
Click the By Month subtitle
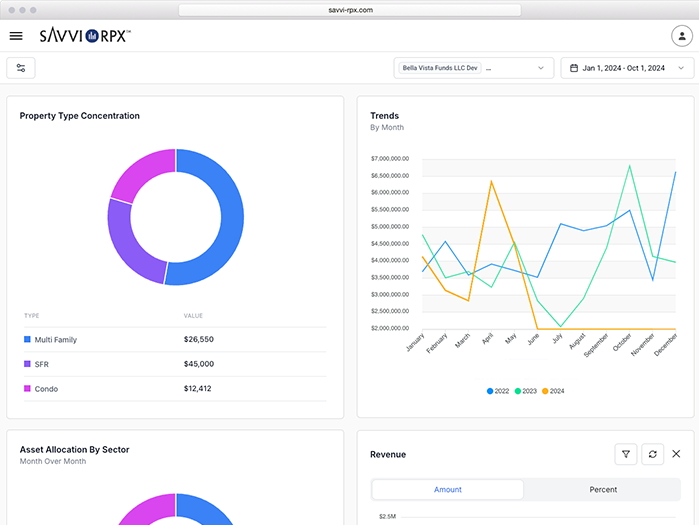point(387,127)
